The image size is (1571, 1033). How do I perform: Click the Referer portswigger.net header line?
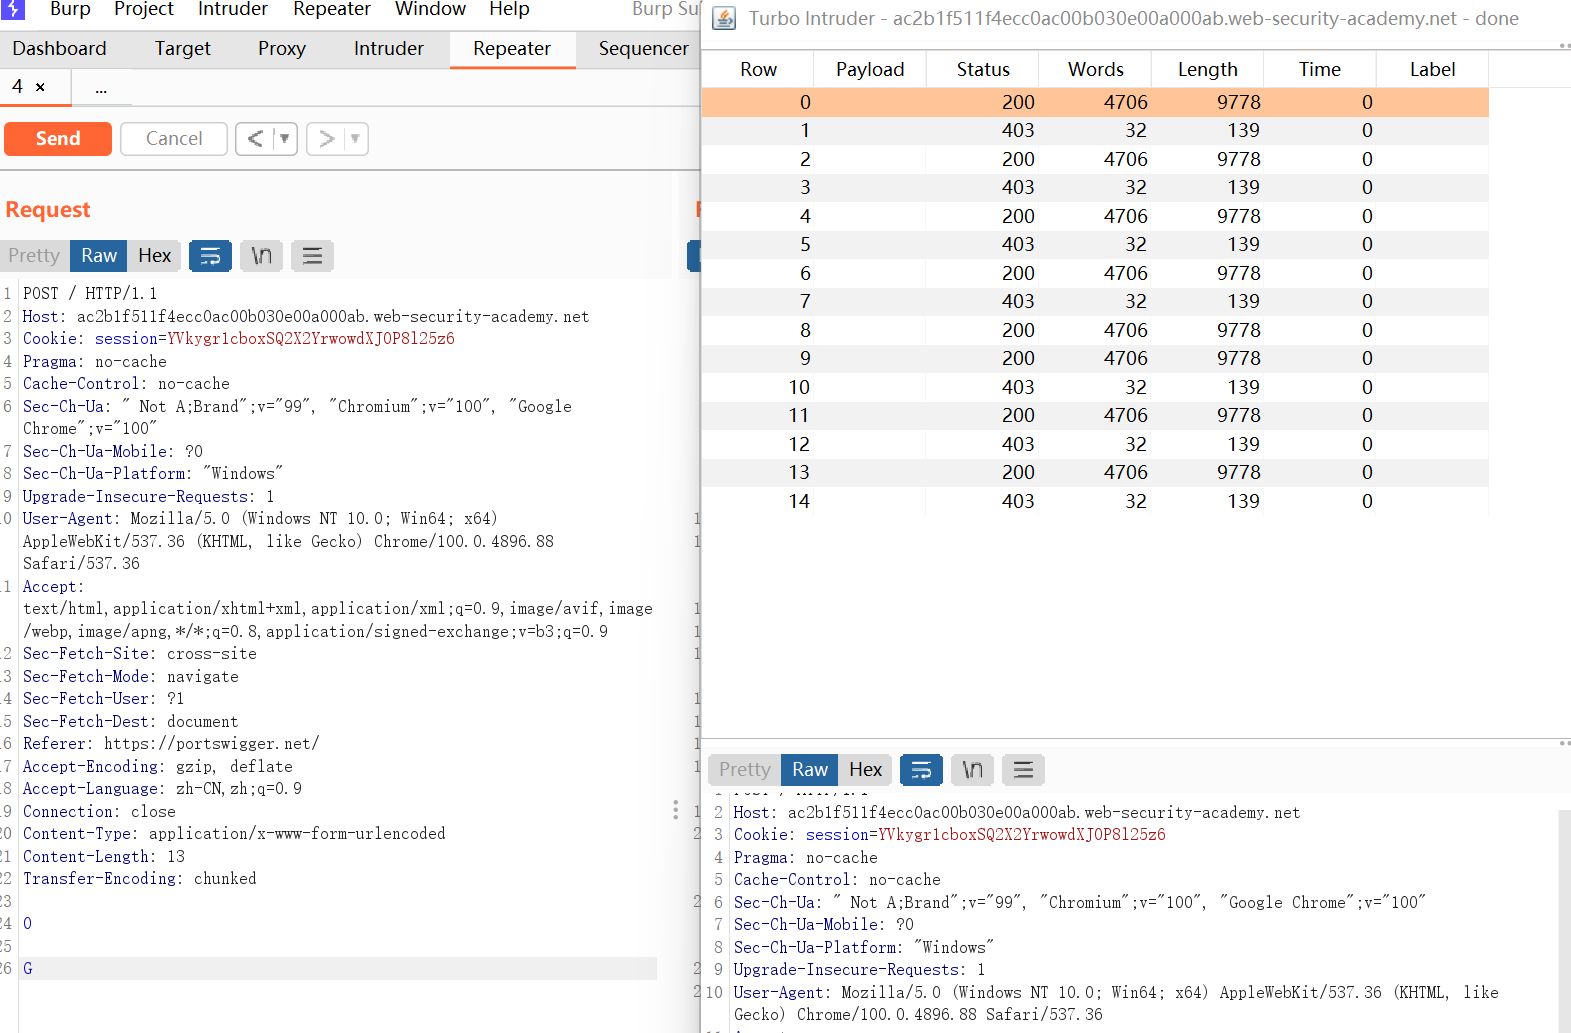[x=171, y=744]
